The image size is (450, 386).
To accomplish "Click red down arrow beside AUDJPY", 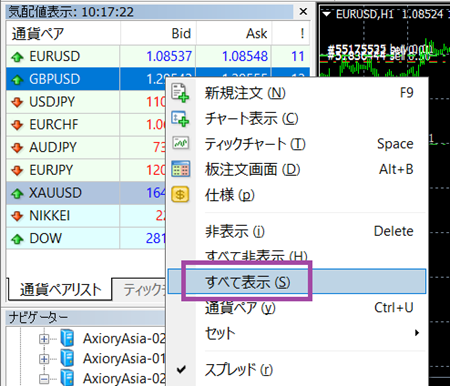I will [17, 148].
